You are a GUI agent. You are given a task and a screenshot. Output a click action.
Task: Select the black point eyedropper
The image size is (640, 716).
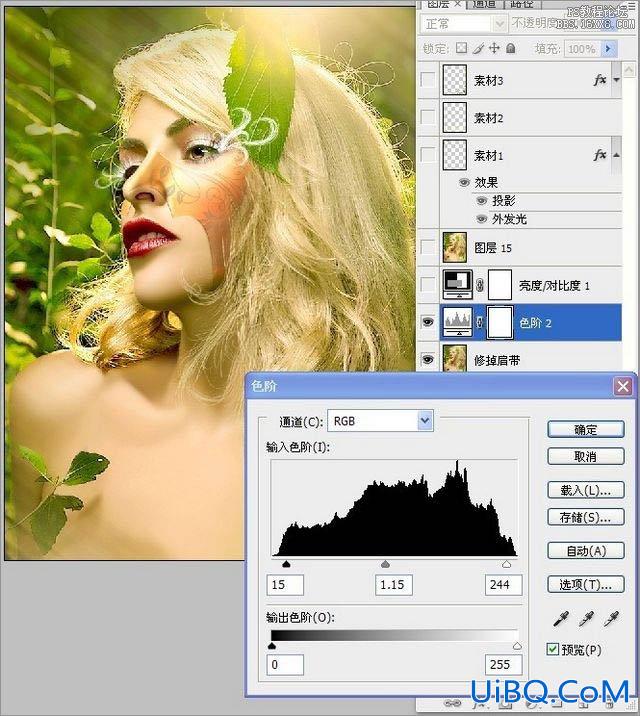[x=561, y=618]
